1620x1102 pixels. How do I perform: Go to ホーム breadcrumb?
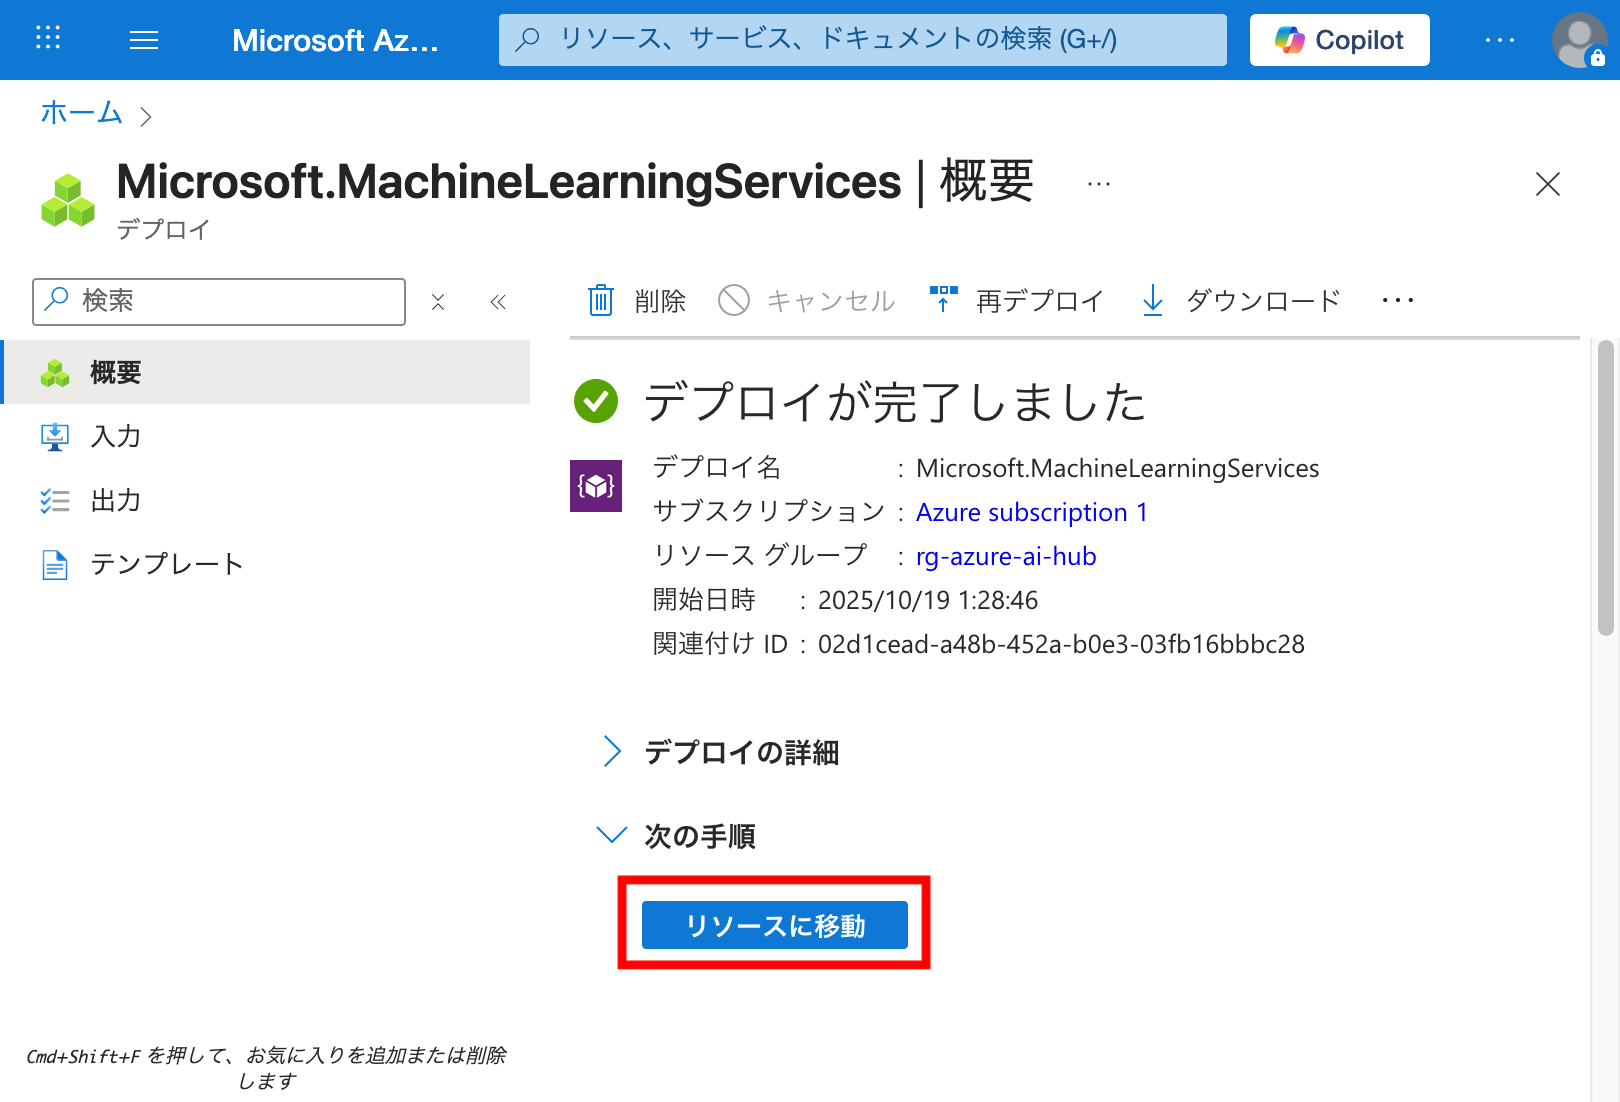point(81,112)
